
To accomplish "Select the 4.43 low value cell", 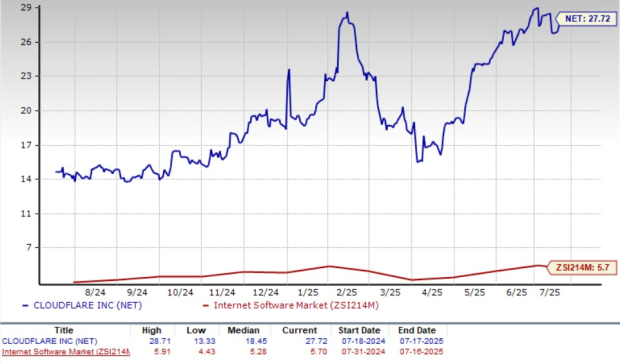I will click(207, 351).
